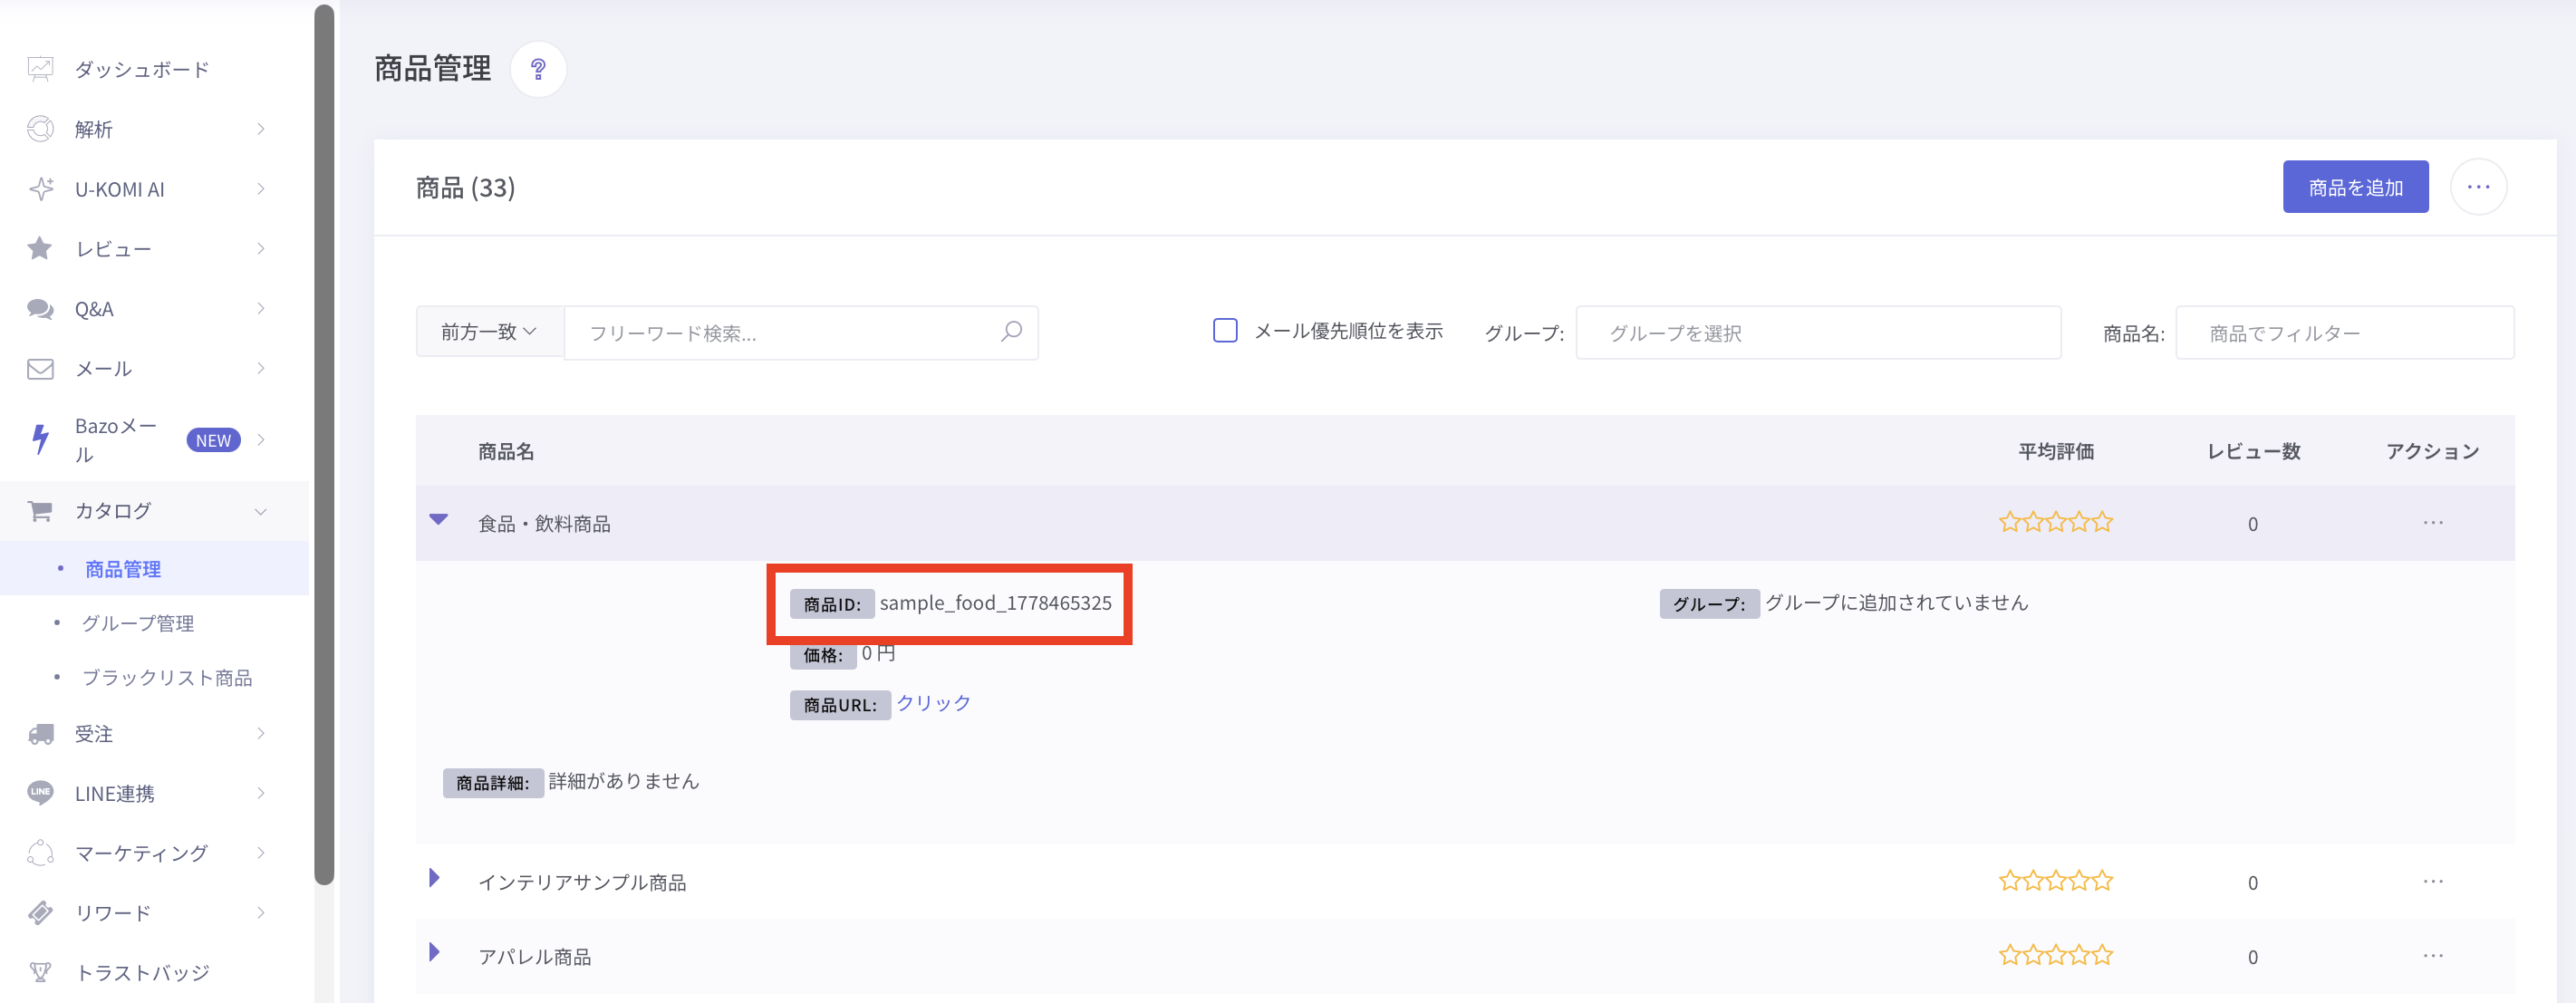Open the 商品URL クリック link
The width and height of the screenshot is (2576, 1003).
933,703
